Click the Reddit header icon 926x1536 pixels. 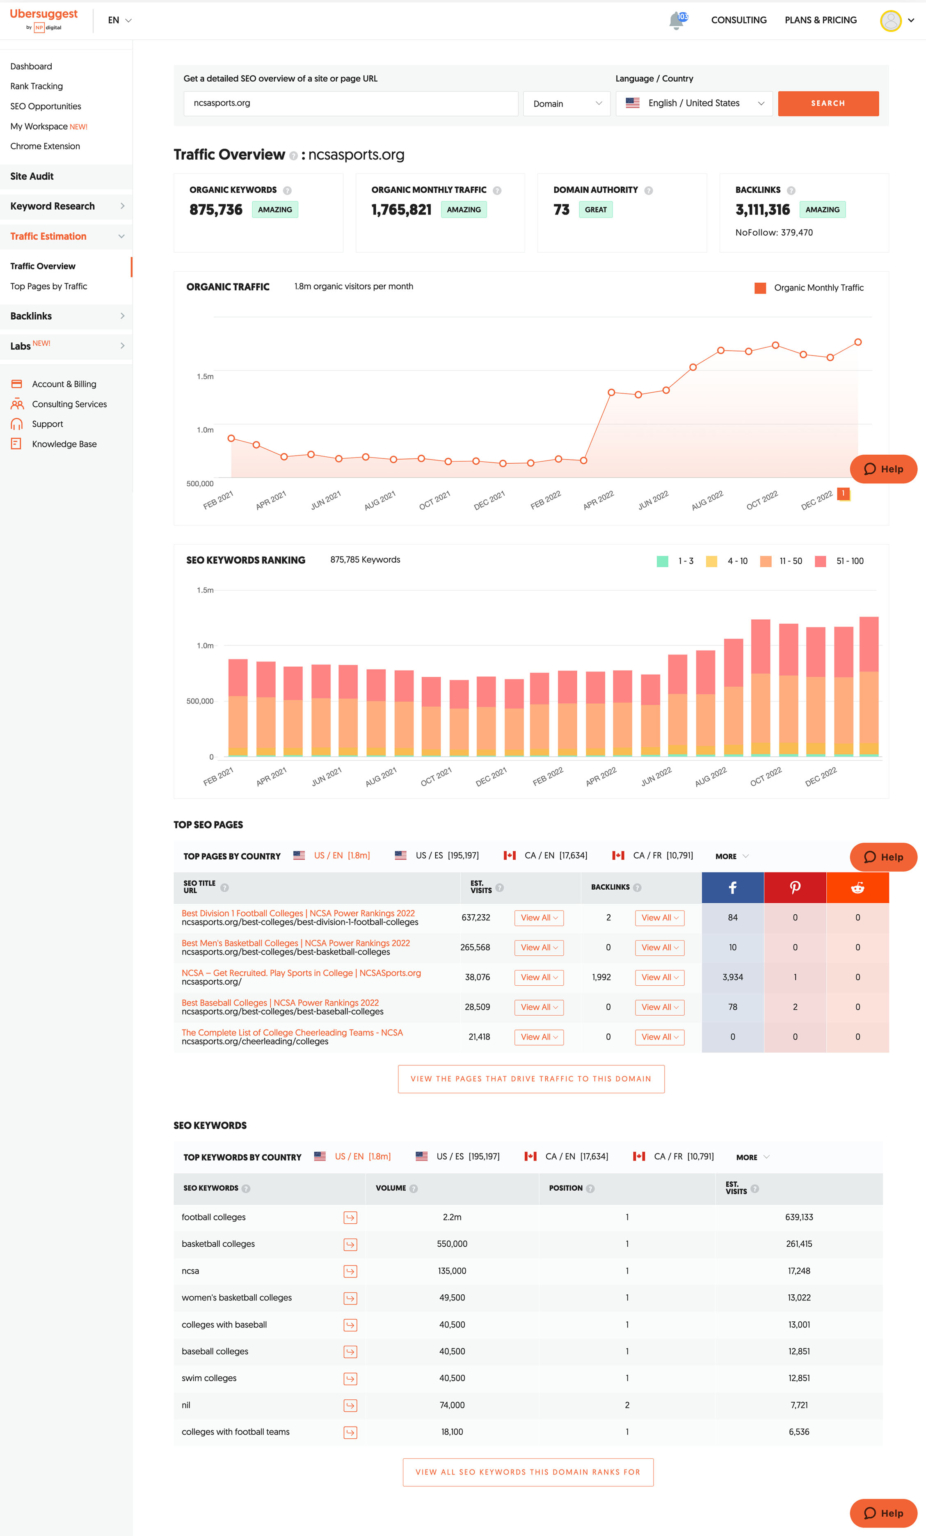pyautogui.click(x=858, y=887)
